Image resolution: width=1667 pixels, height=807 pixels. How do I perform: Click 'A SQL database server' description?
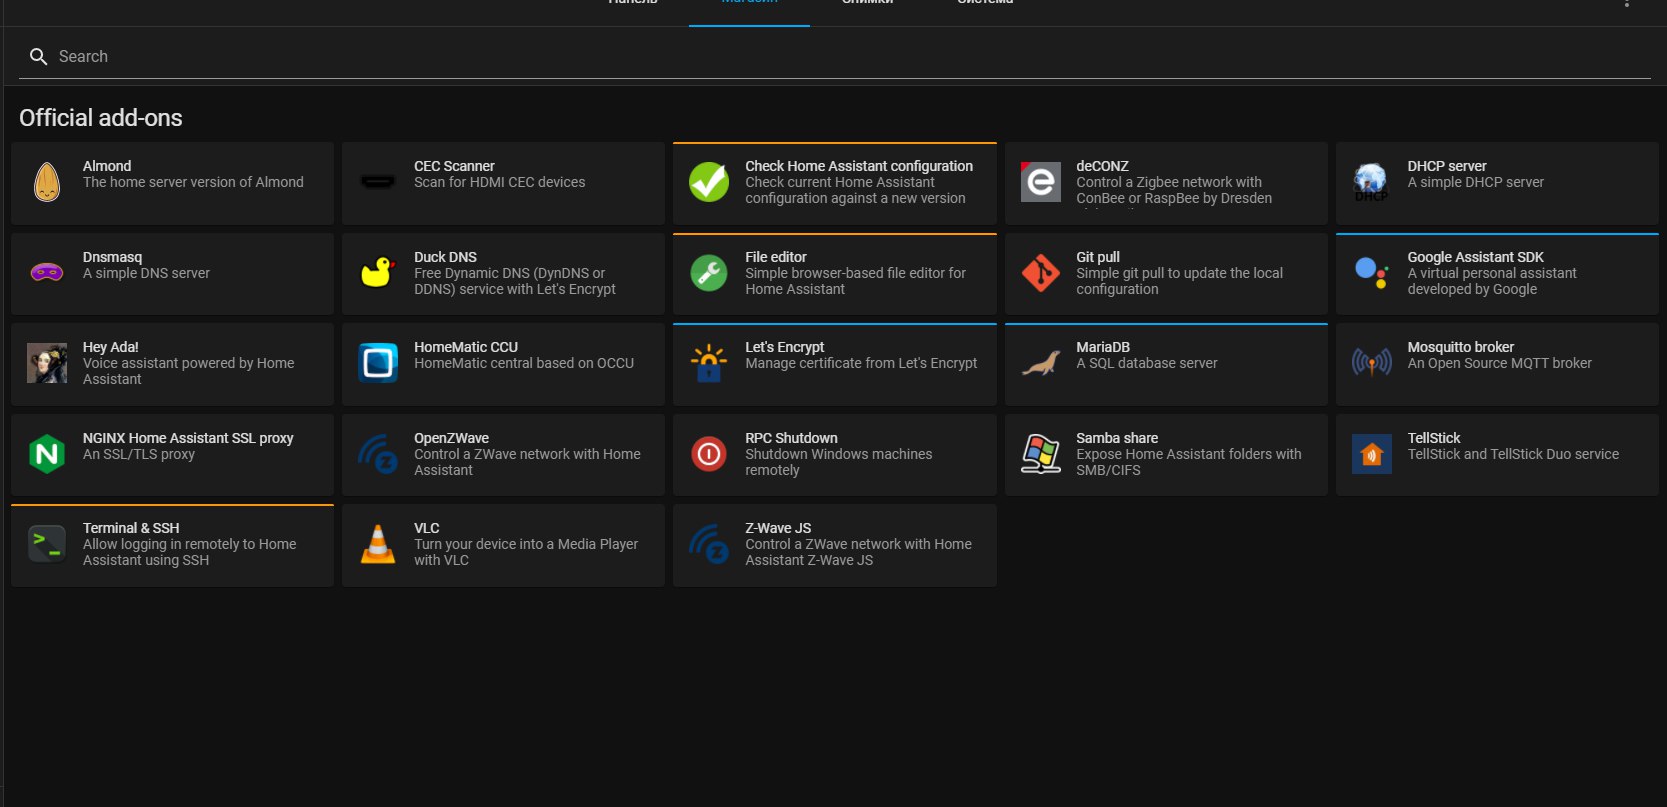point(1147,363)
